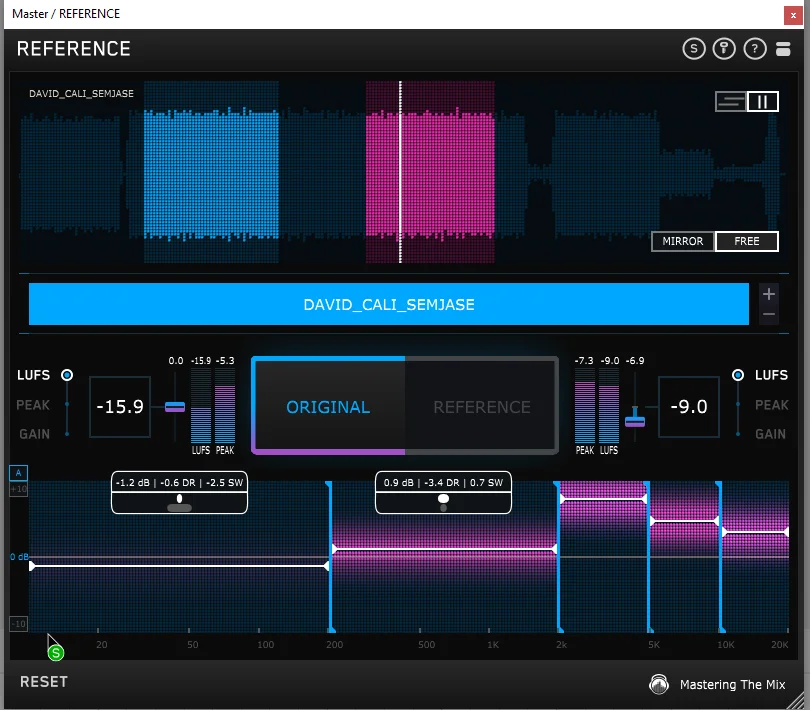The width and height of the screenshot is (810, 710).
Task: Click the key license icon
Action: pos(724,49)
